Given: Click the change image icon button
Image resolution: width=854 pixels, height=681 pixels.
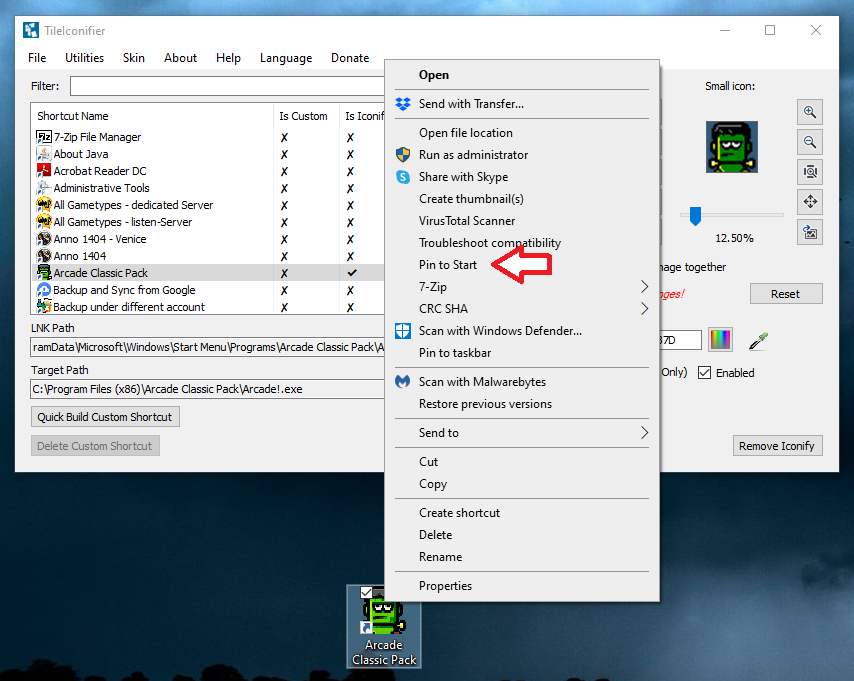Looking at the screenshot, I should (x=810, y=232).
